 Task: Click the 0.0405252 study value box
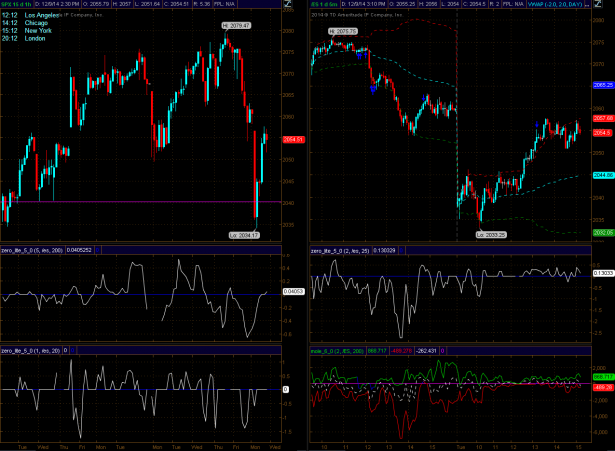[x=80, y=250]
